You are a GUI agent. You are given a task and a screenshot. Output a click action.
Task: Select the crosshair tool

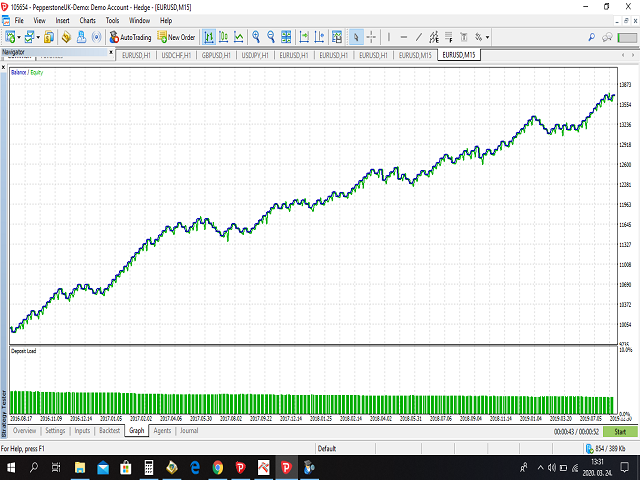coord(371,37)
